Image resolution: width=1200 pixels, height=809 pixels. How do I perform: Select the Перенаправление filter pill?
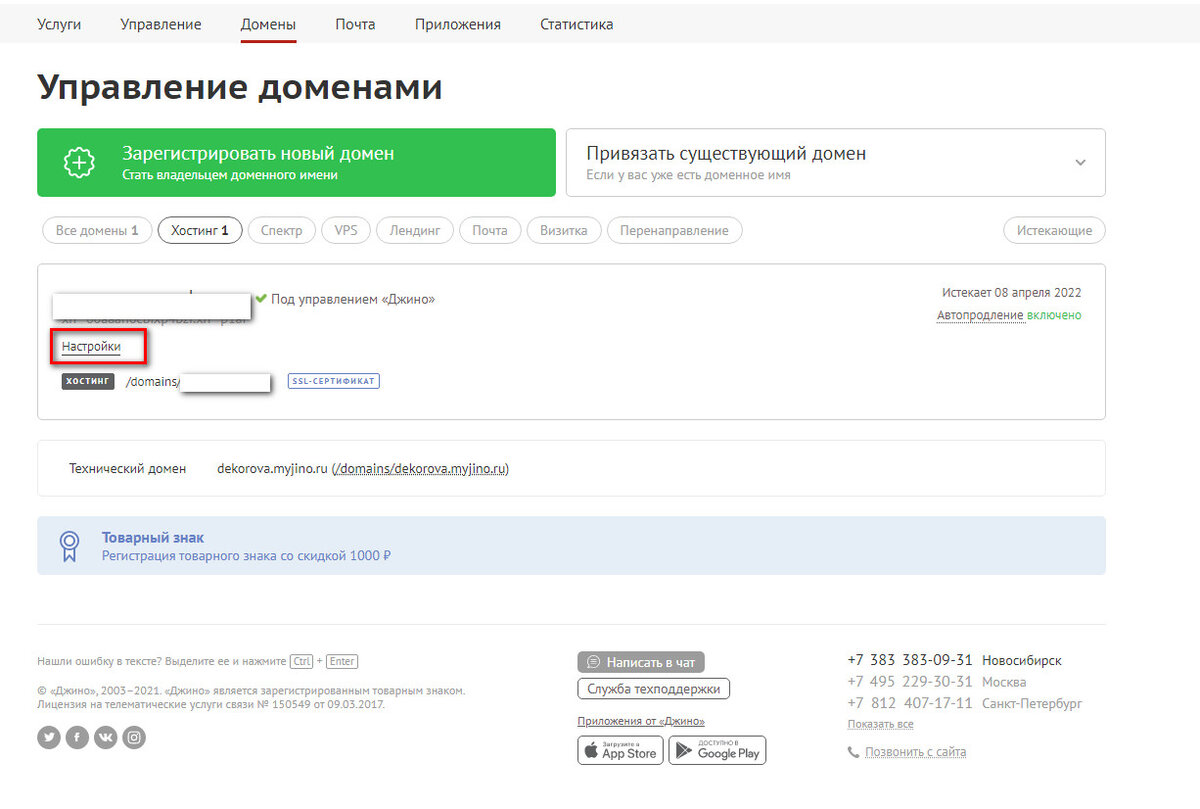coord(674,230)
